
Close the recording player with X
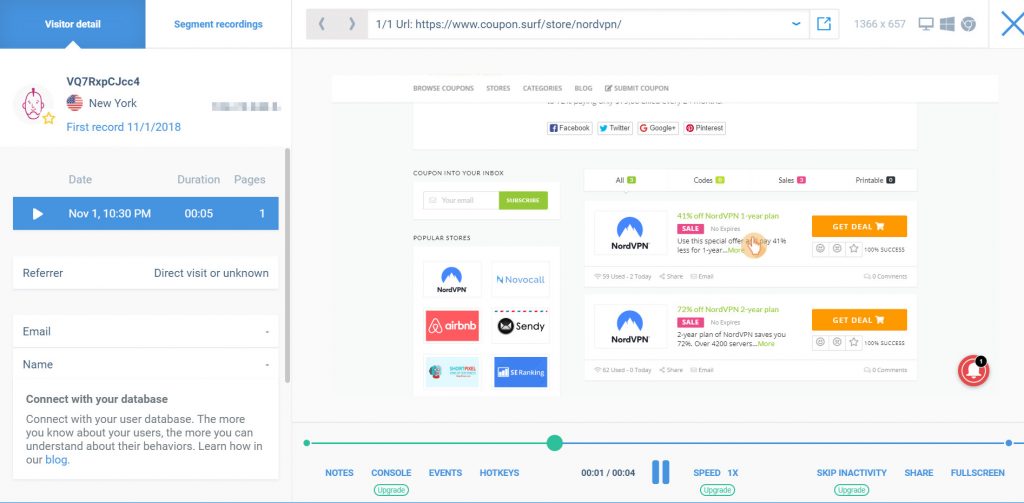[x=1012, y=24]
